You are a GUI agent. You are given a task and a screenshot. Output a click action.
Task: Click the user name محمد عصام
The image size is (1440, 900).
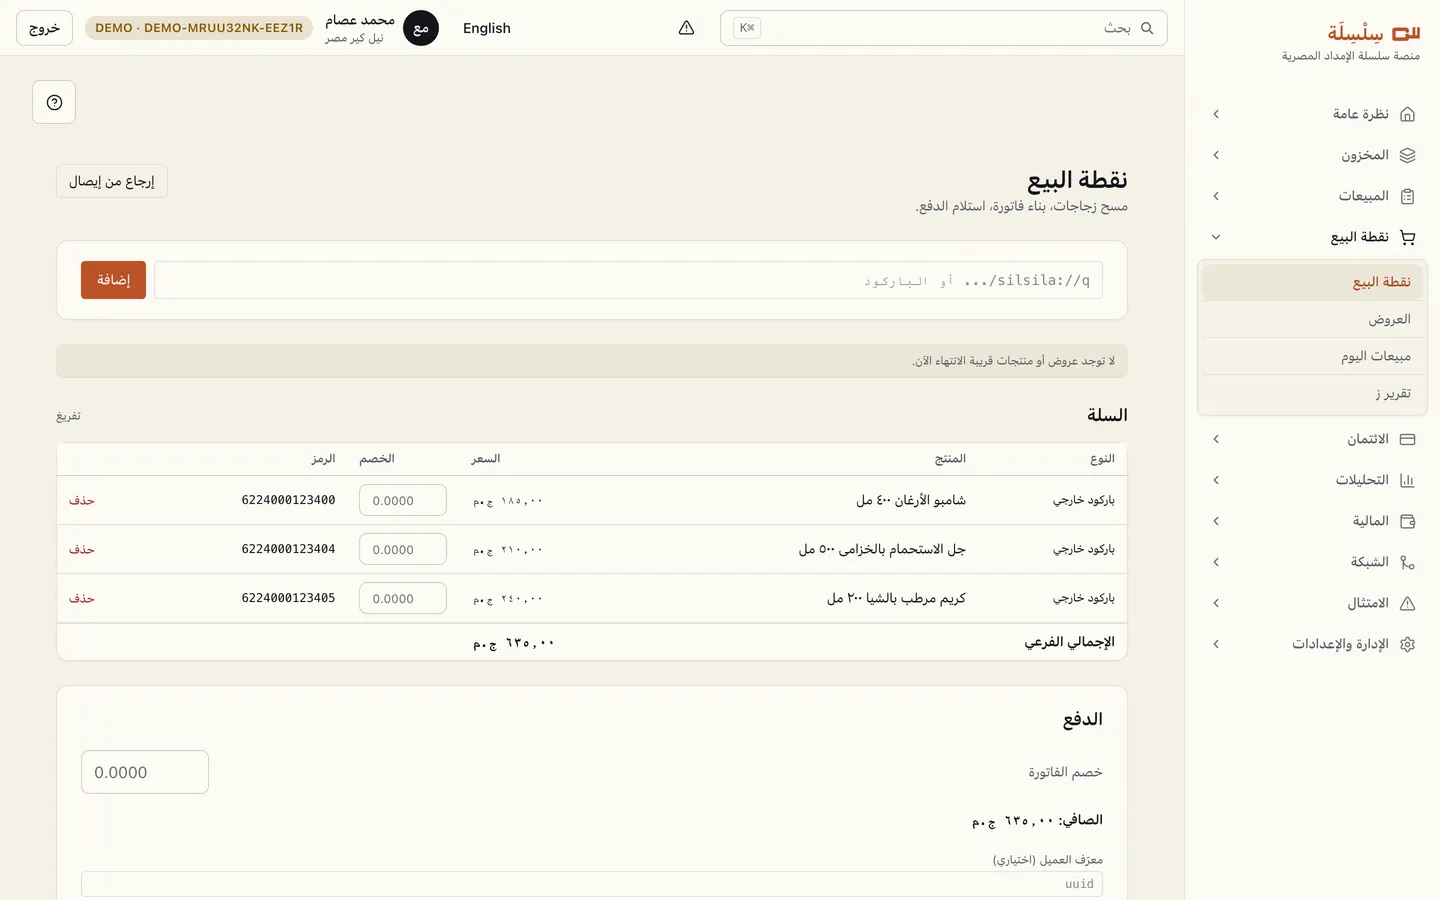[x=360, y=20]
